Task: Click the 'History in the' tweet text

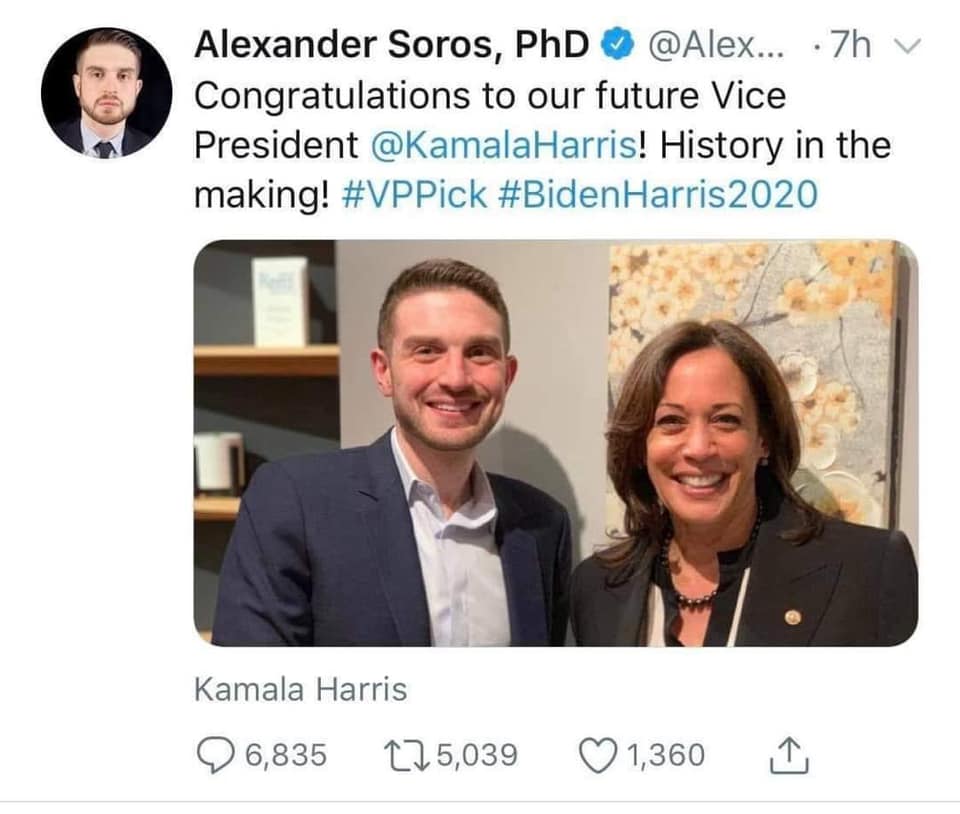Action: pyautogui.click(x=775, y=146)
